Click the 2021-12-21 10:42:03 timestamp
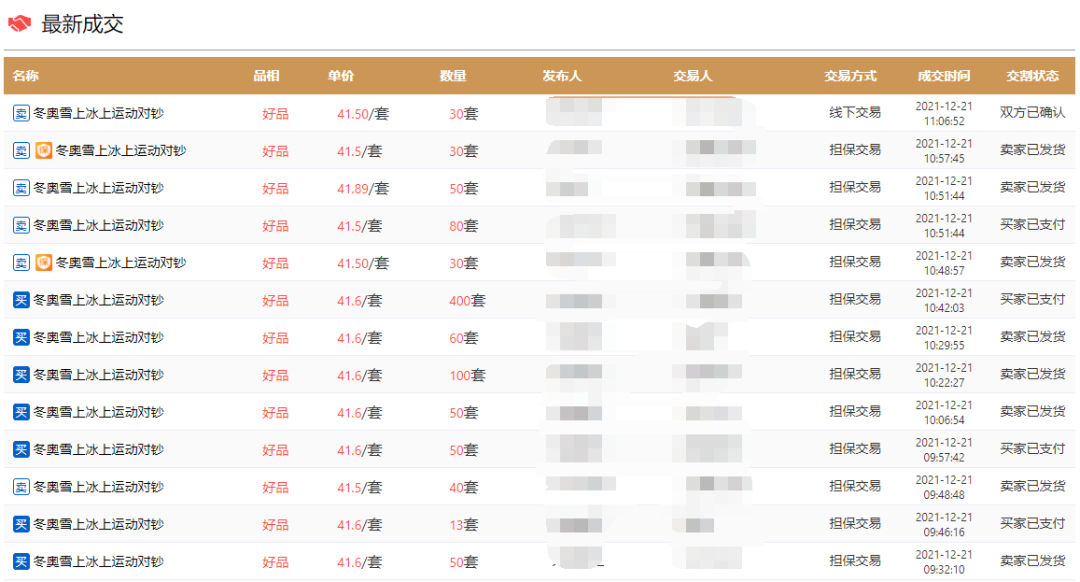The height and width of the screenshot is (582, 1080). [x=944, y=300]
